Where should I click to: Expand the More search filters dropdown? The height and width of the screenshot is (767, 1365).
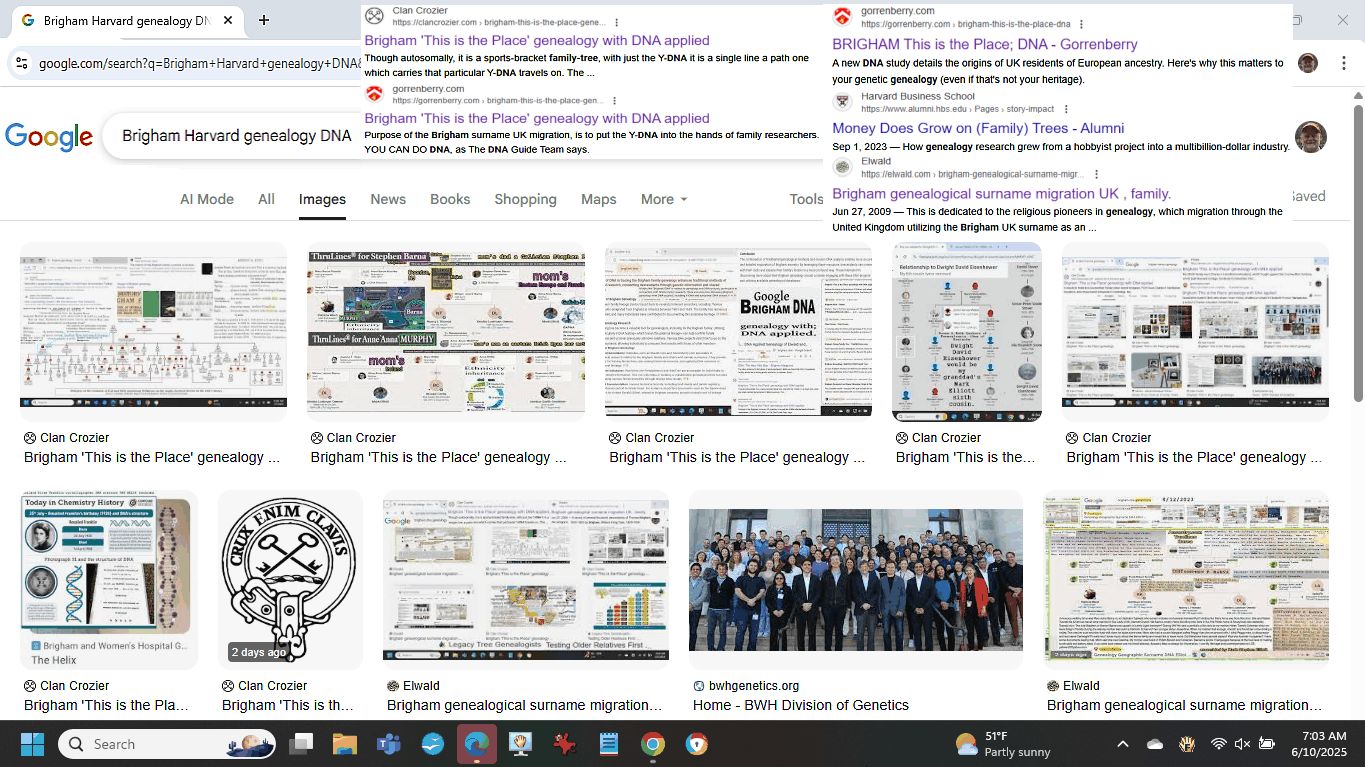click(x=663, y=199)
